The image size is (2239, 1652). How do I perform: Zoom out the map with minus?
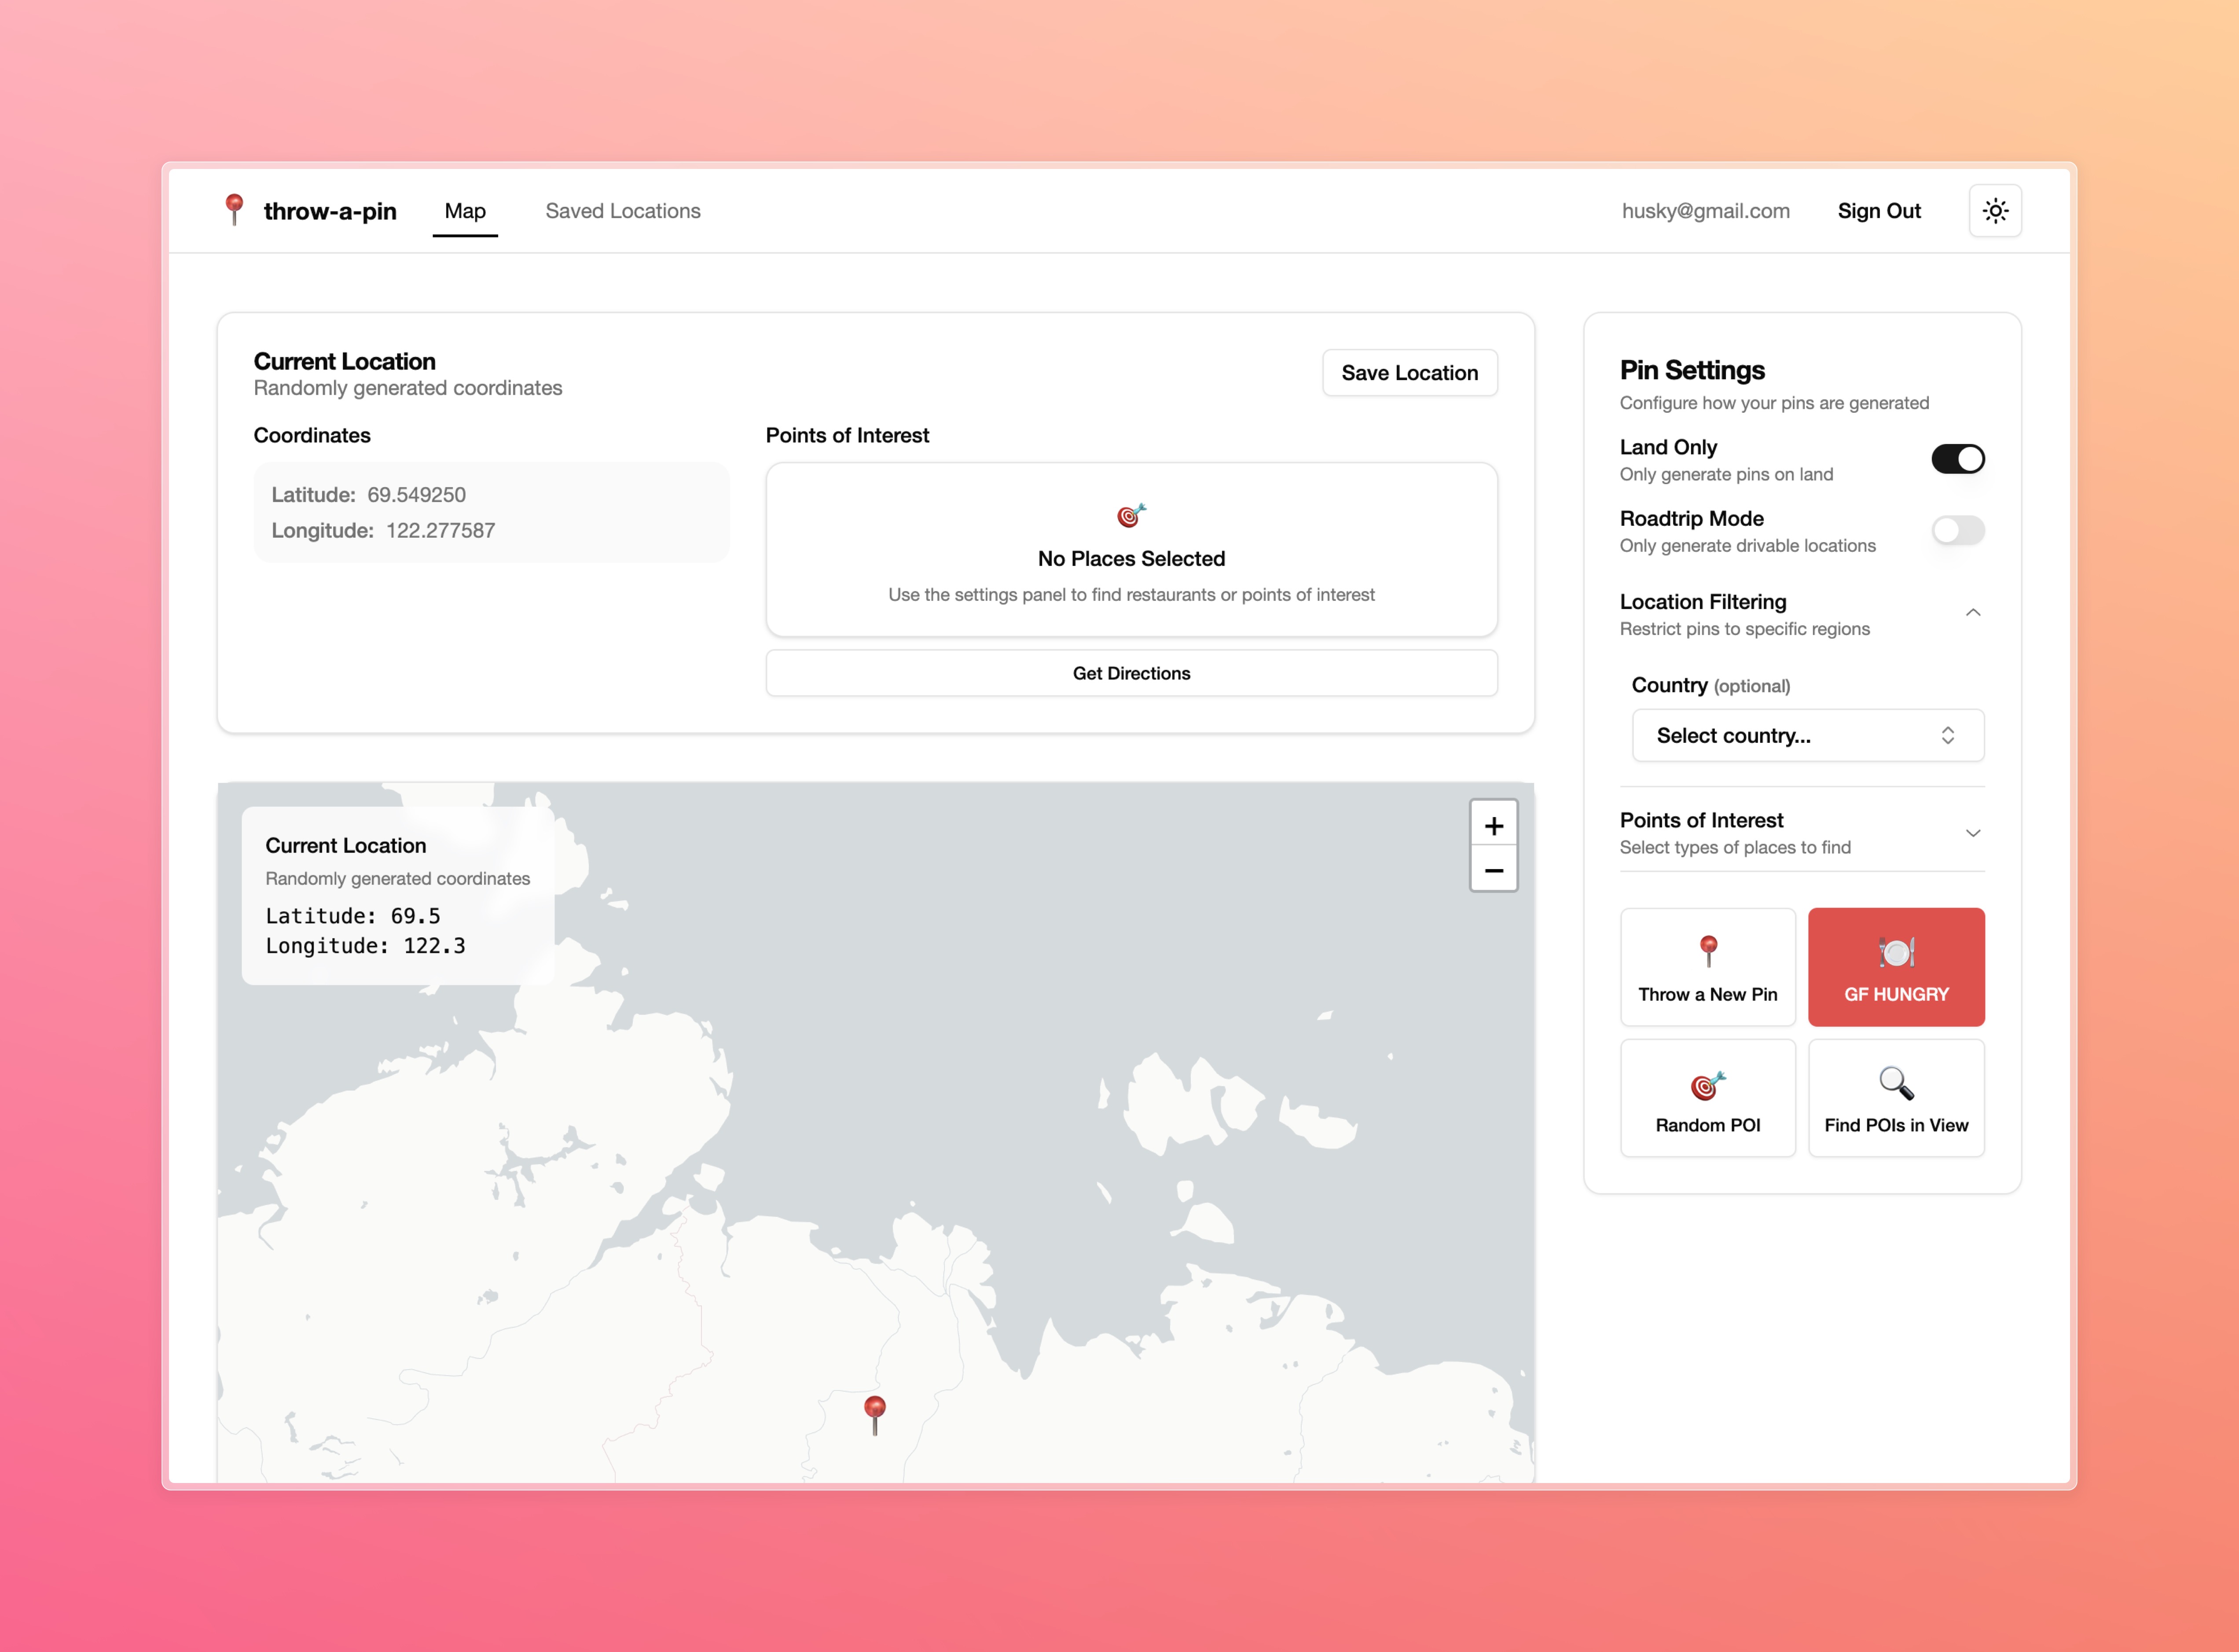click(x=1493, y=870)
